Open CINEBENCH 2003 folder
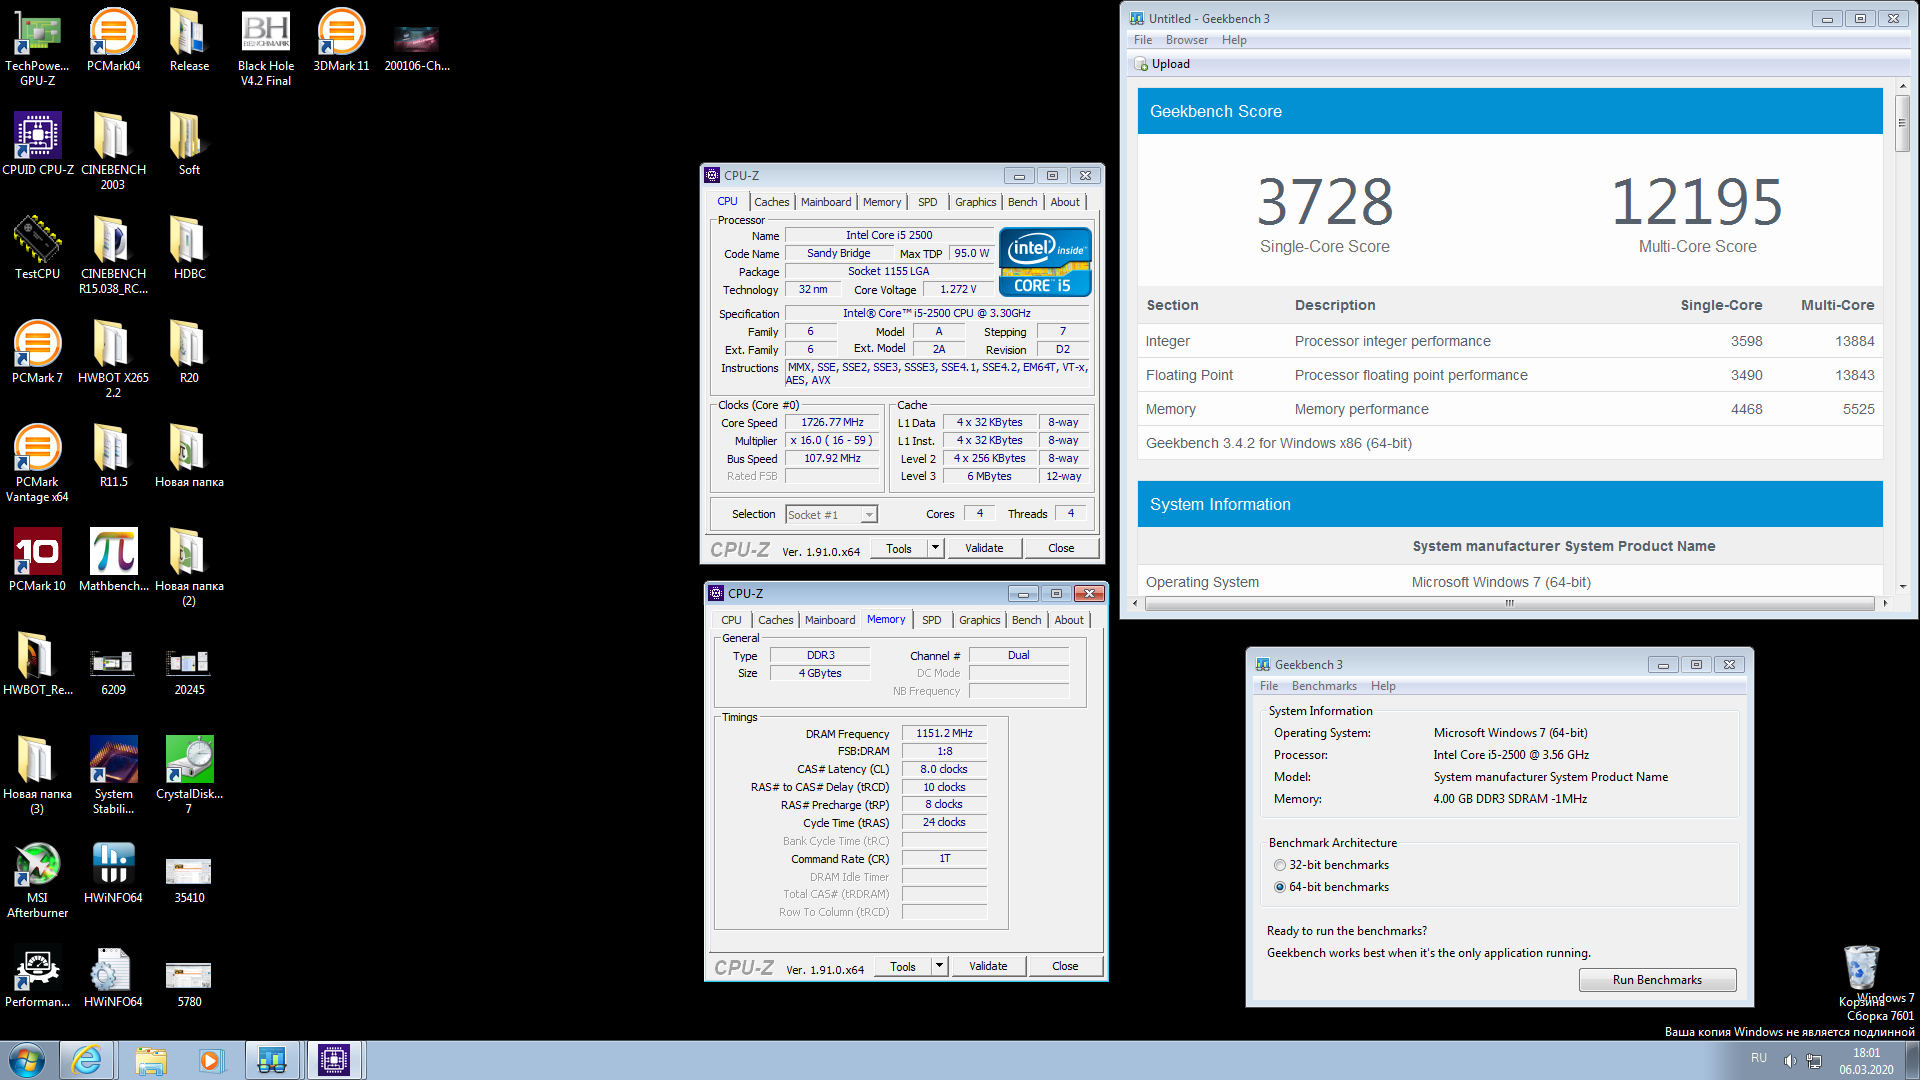1920x1080 pixels. pyautogui.click(x=113, y=151)
